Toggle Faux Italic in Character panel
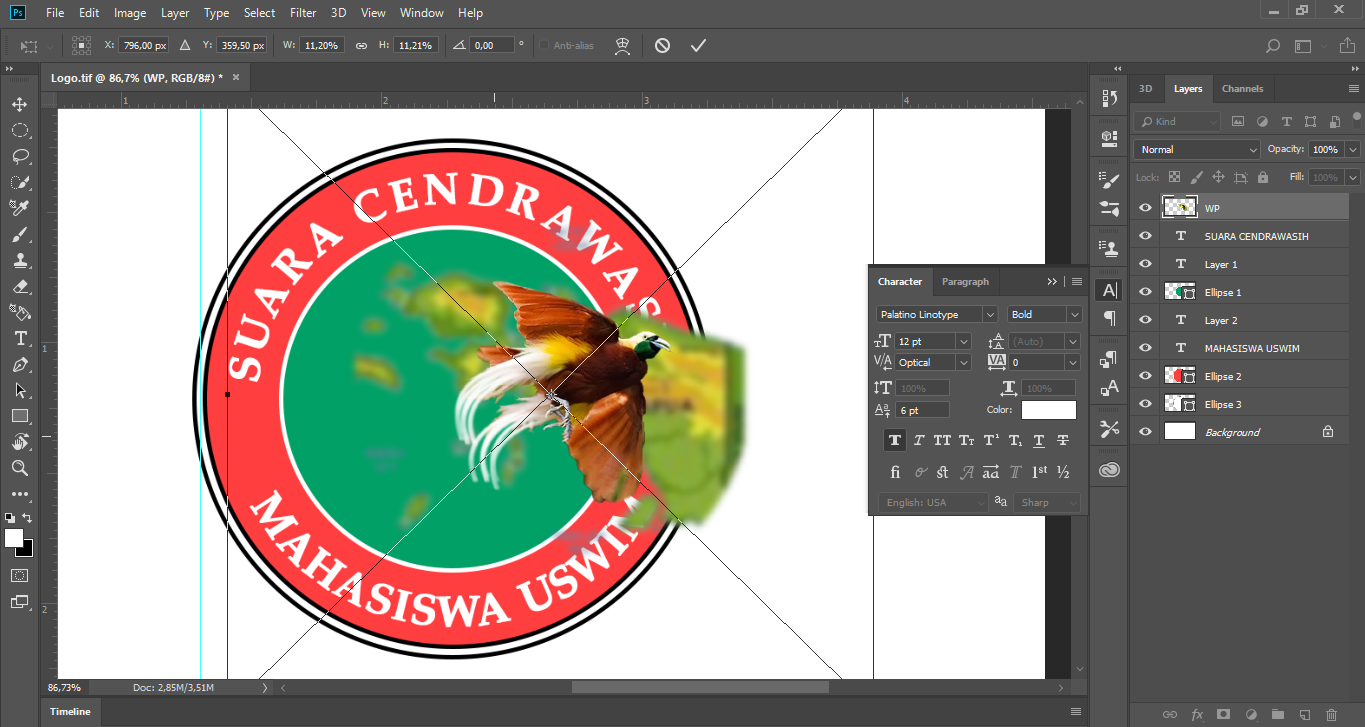 (x=919, y=440)
